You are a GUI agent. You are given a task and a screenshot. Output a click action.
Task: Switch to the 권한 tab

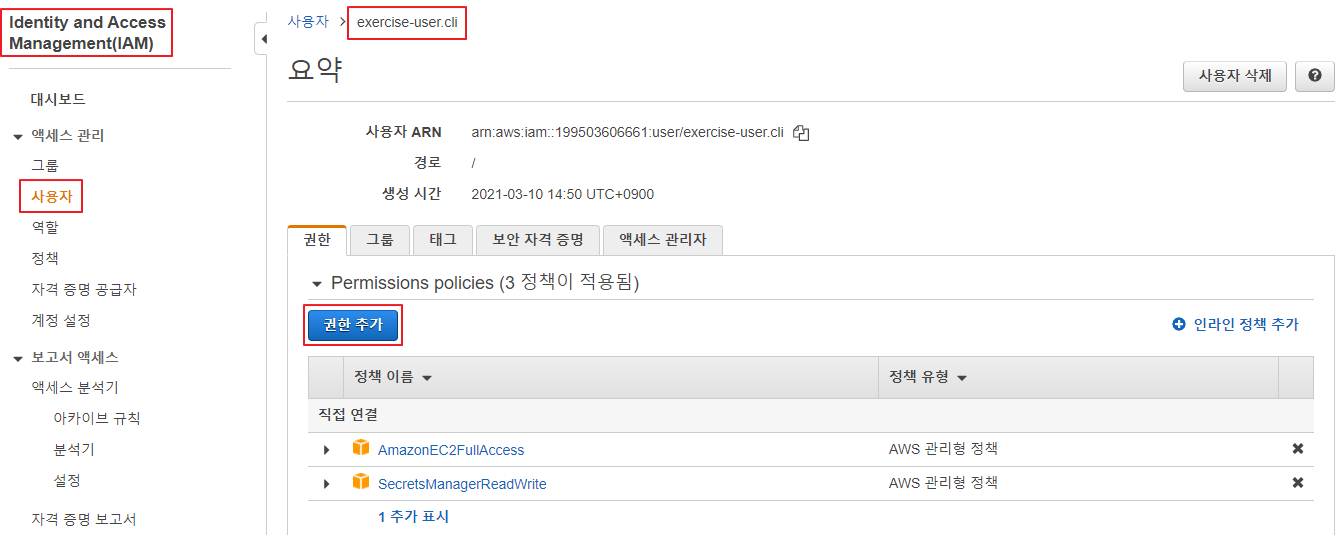317,240
